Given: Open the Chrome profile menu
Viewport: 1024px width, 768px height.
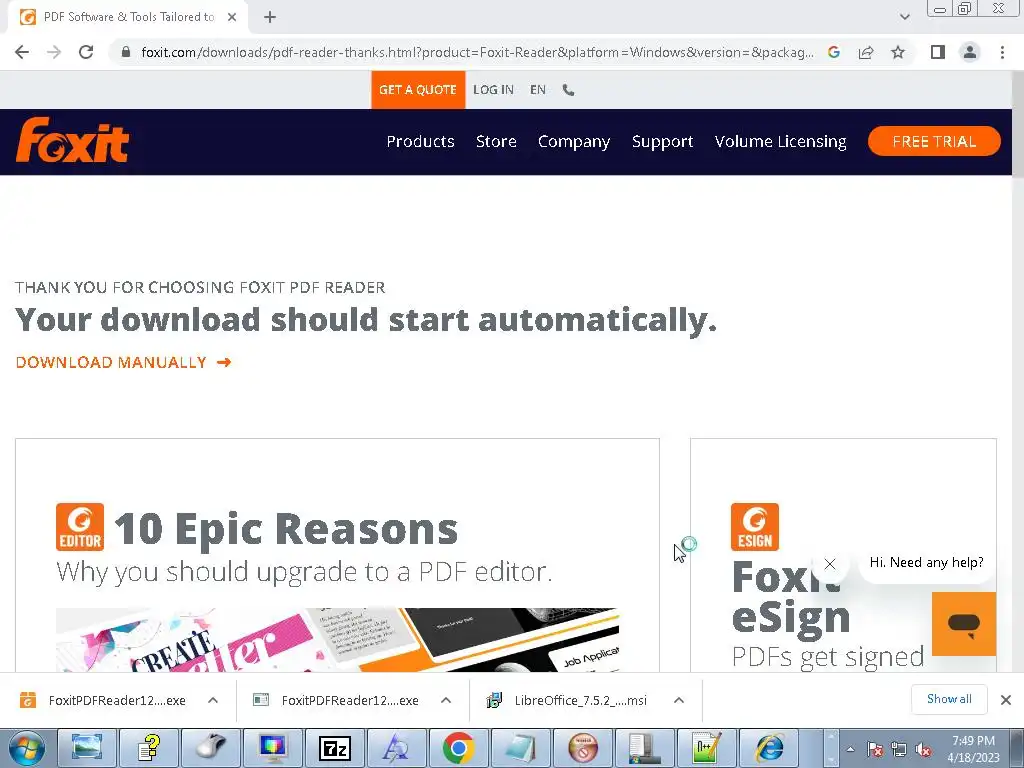Looking at the screenshot, I should coord(970,52).
